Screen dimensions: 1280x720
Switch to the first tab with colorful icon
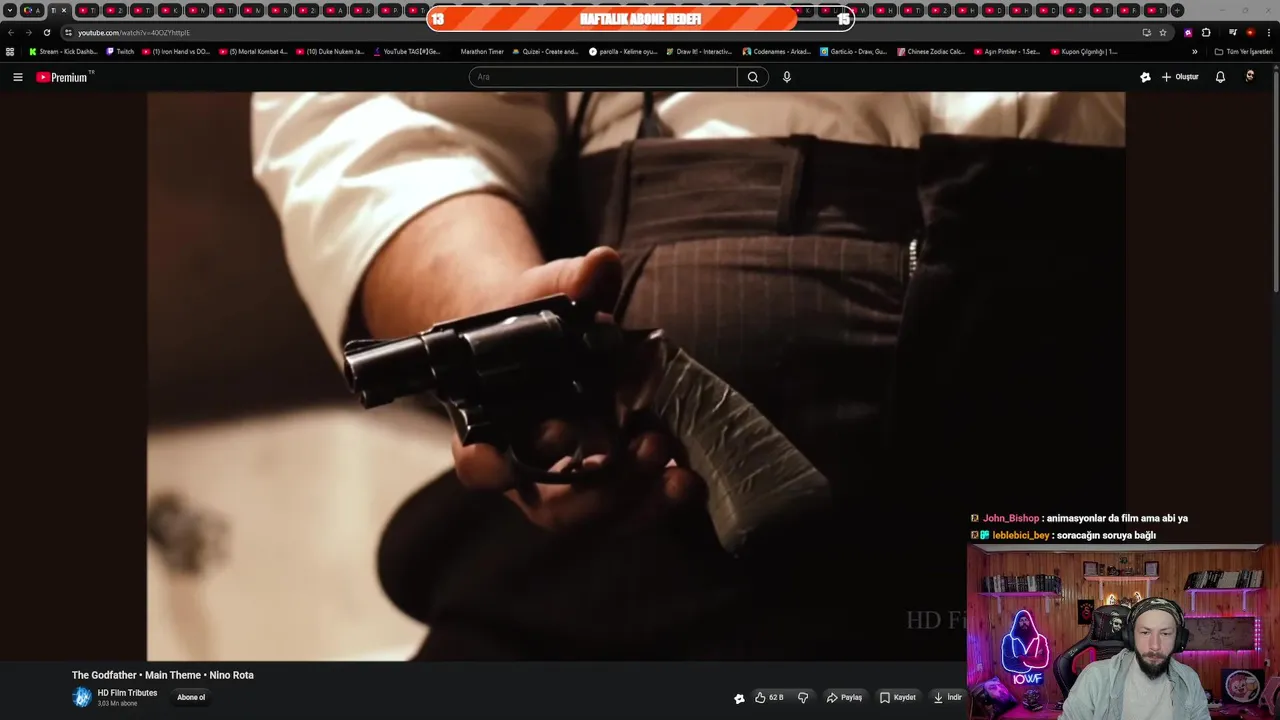tap(32, 10)
